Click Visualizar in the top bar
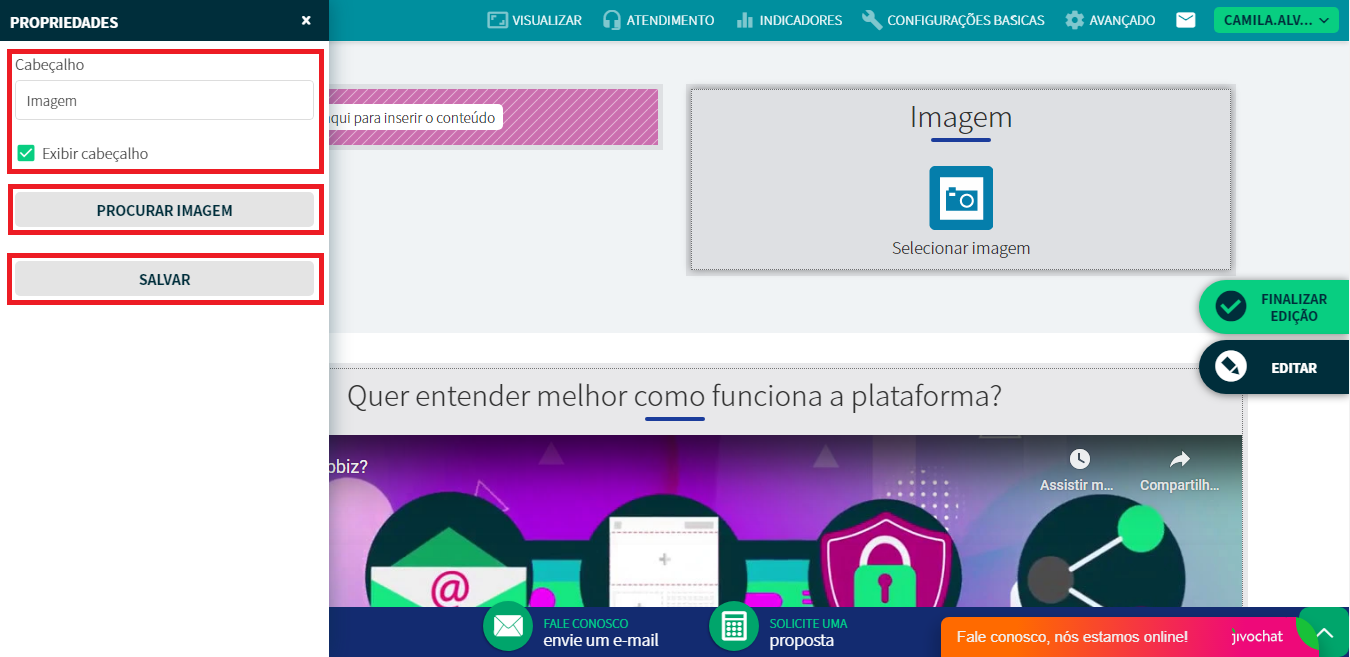The image size is (1350, 657). click(x=535, y=20)
